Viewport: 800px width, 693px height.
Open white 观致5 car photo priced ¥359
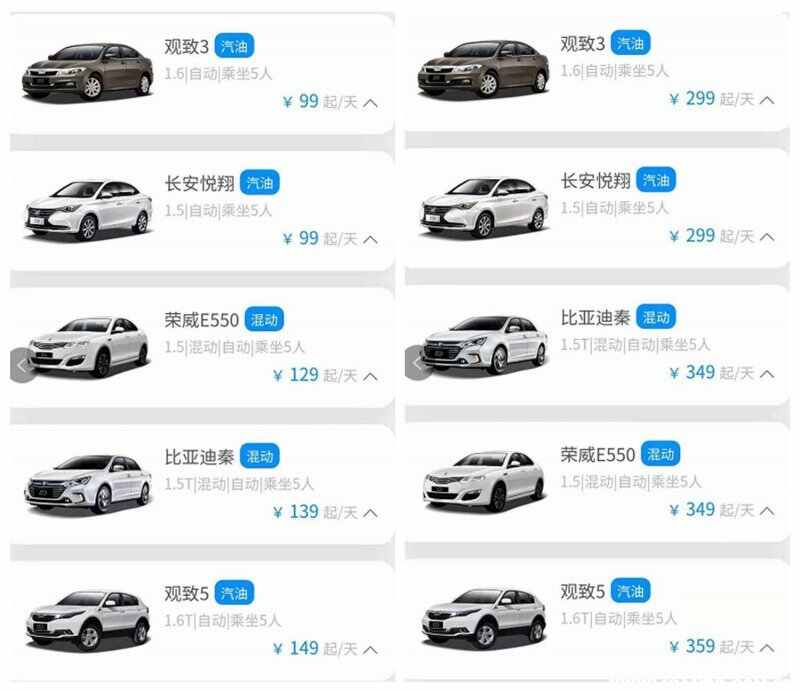[484, 617]
